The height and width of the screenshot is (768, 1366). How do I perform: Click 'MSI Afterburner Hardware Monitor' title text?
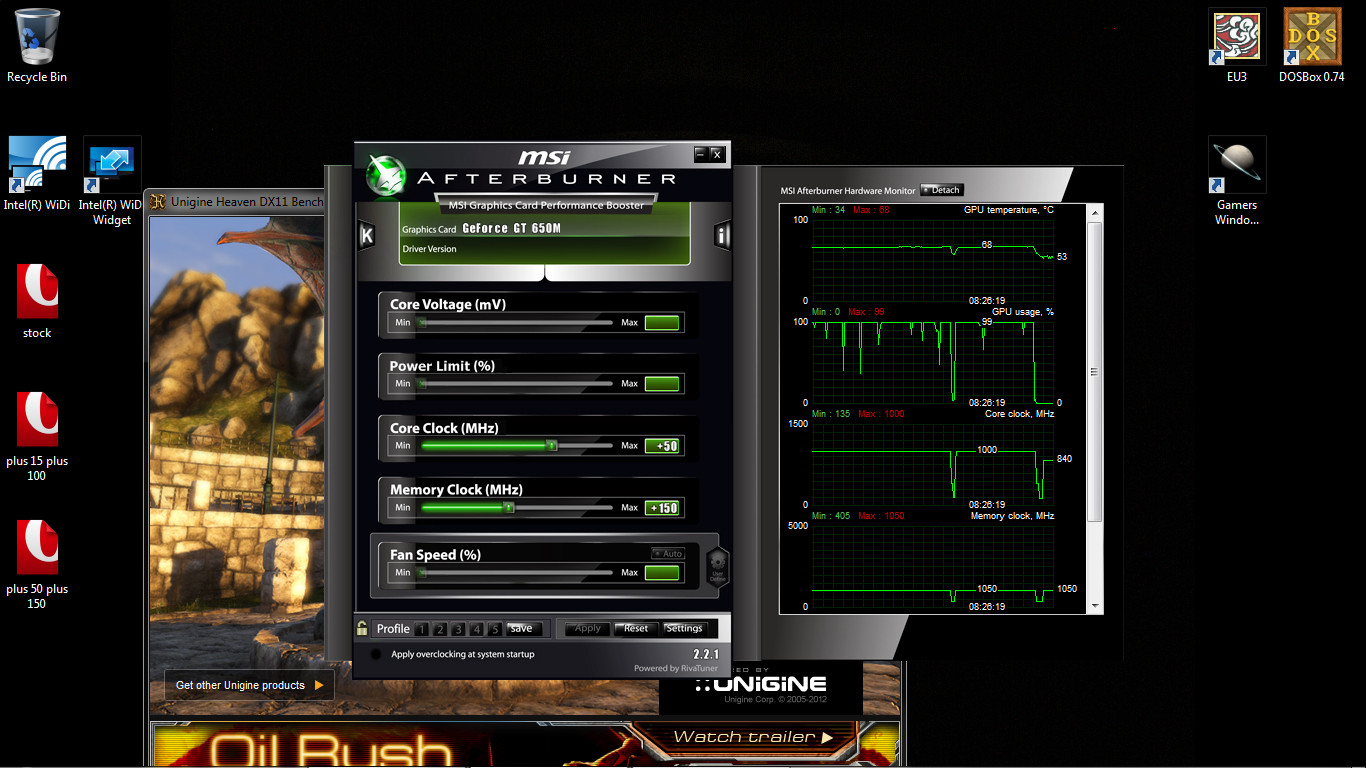point(848,190)
